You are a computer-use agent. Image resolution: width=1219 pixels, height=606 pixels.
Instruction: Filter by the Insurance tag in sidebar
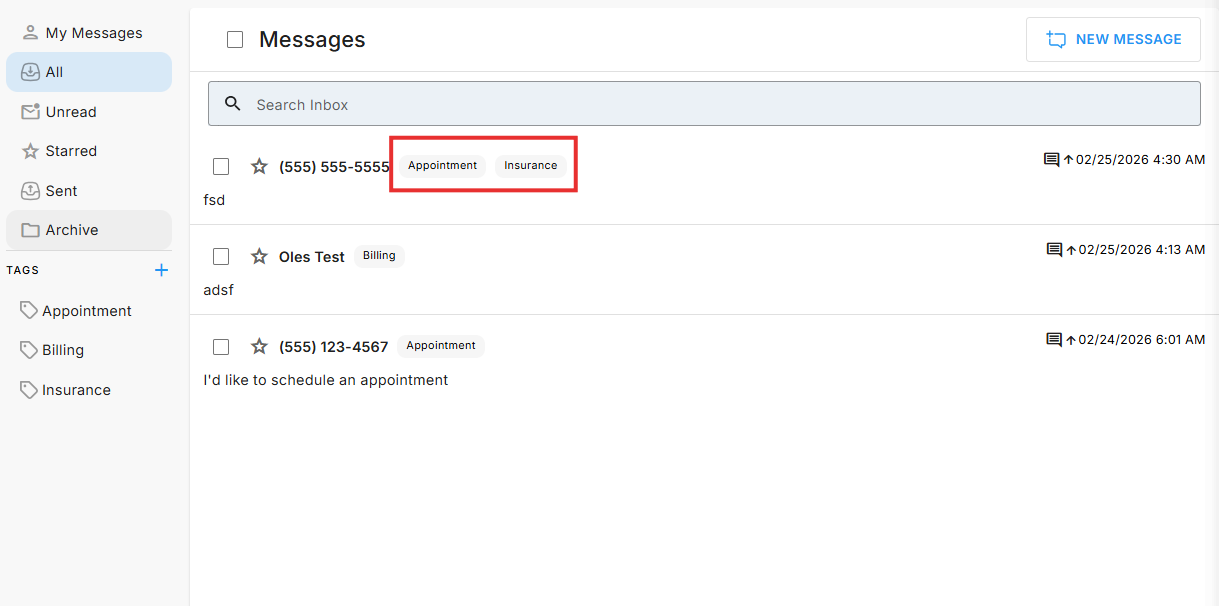76,390
